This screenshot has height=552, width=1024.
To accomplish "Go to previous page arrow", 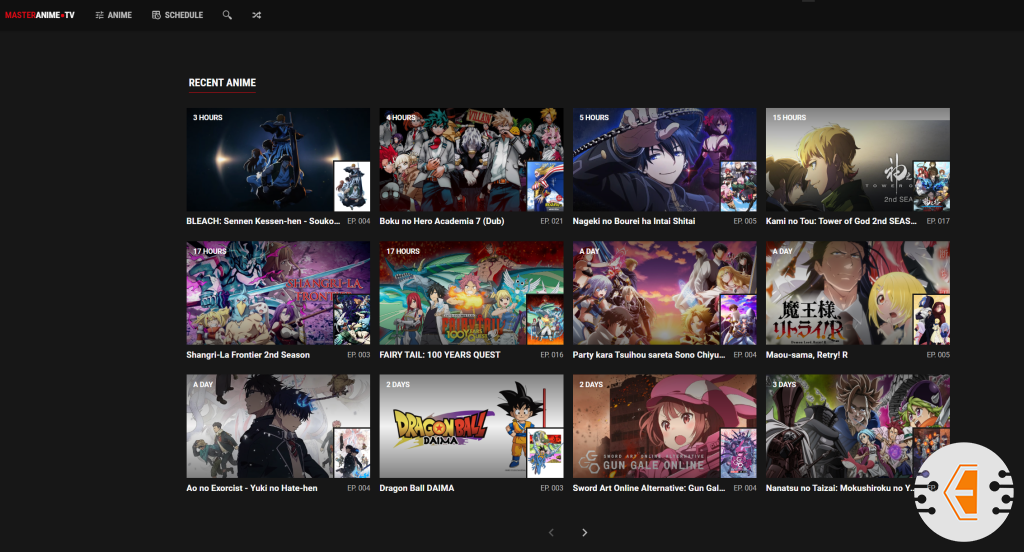I will (551, 533).
